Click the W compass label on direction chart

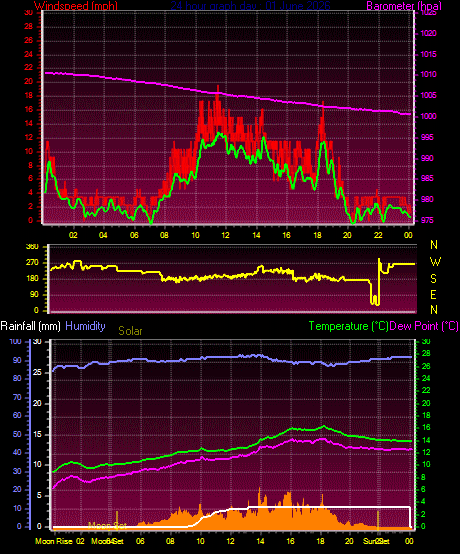[435, 262]
